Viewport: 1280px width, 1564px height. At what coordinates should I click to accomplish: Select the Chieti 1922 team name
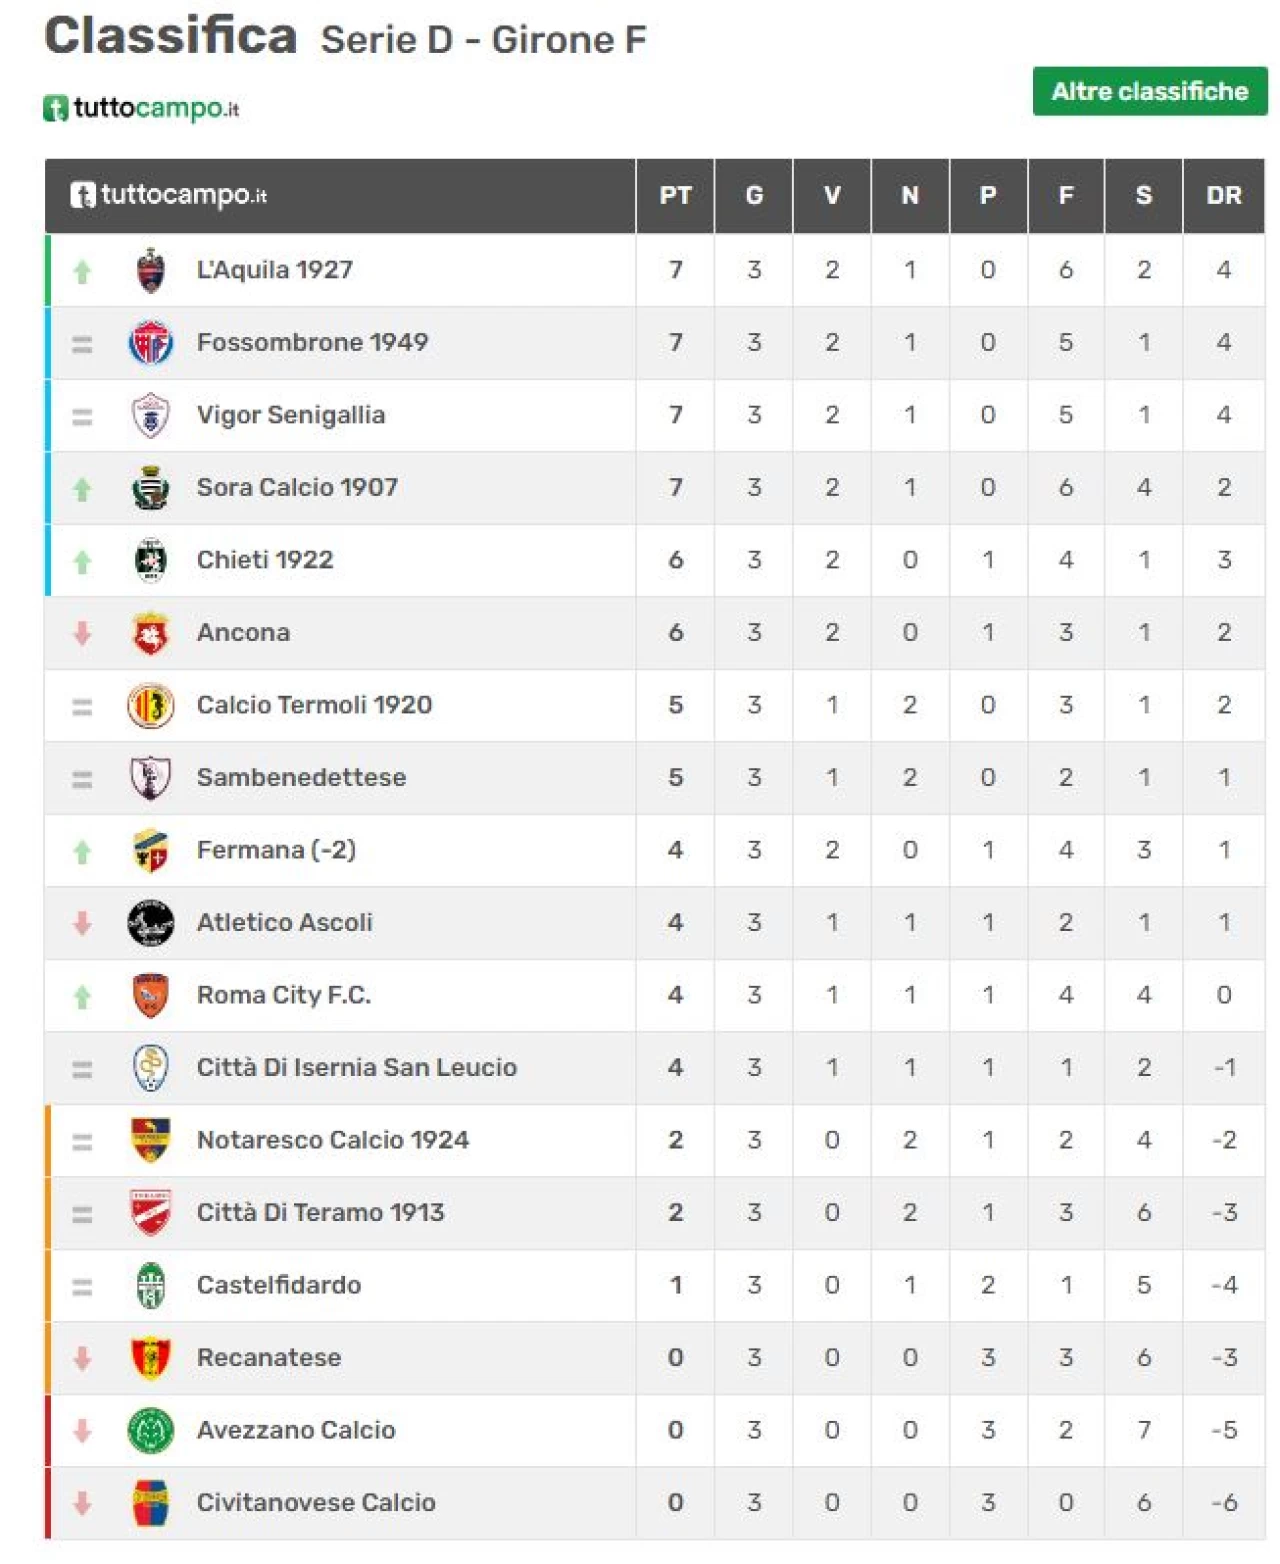[x=265, y=560]
